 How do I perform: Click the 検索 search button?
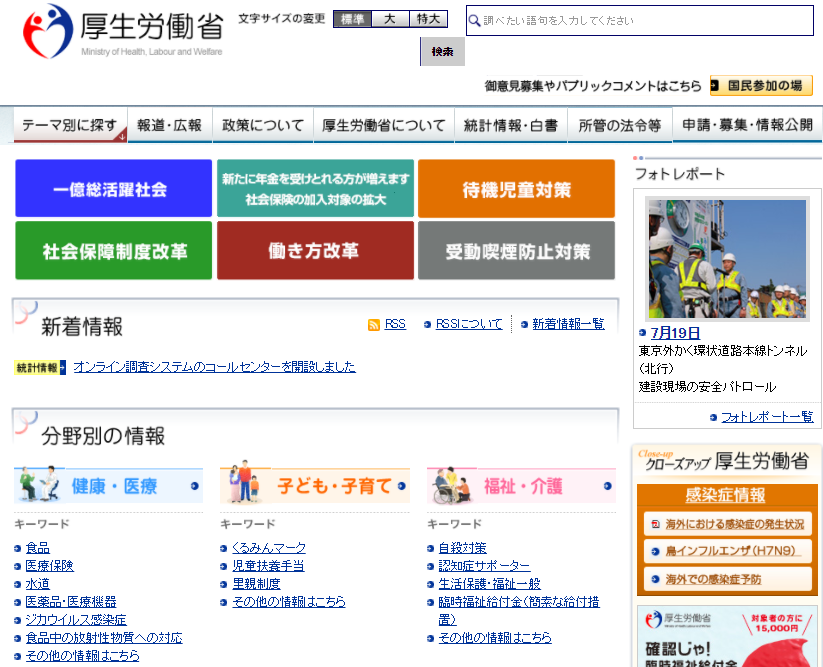(442, 51)
